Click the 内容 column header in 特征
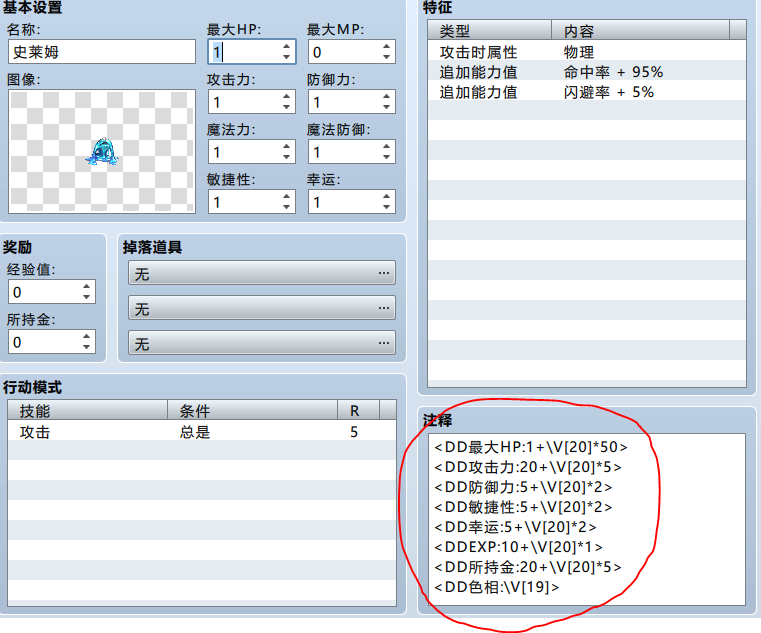 click(x=641, y=31)
